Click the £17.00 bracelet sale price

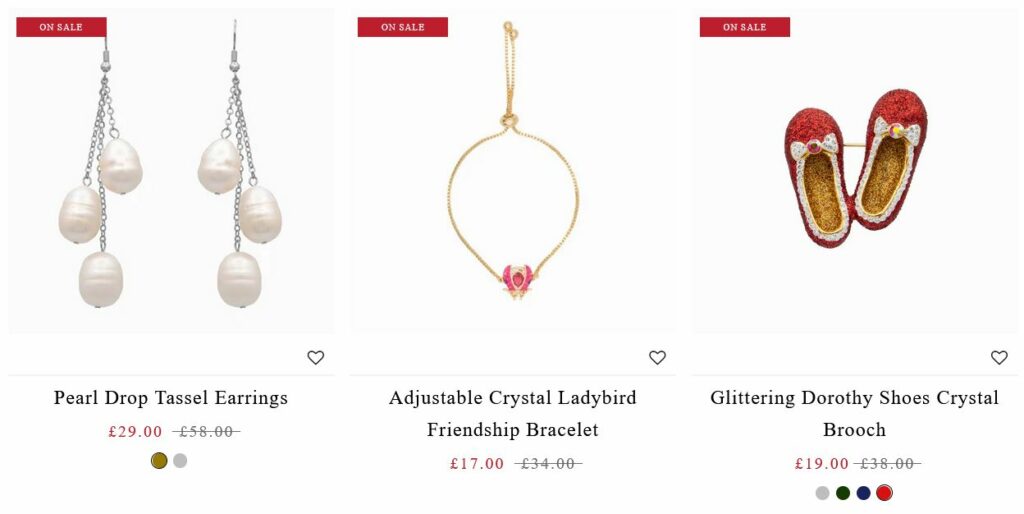pyautogui.click(x=477, y=464)
